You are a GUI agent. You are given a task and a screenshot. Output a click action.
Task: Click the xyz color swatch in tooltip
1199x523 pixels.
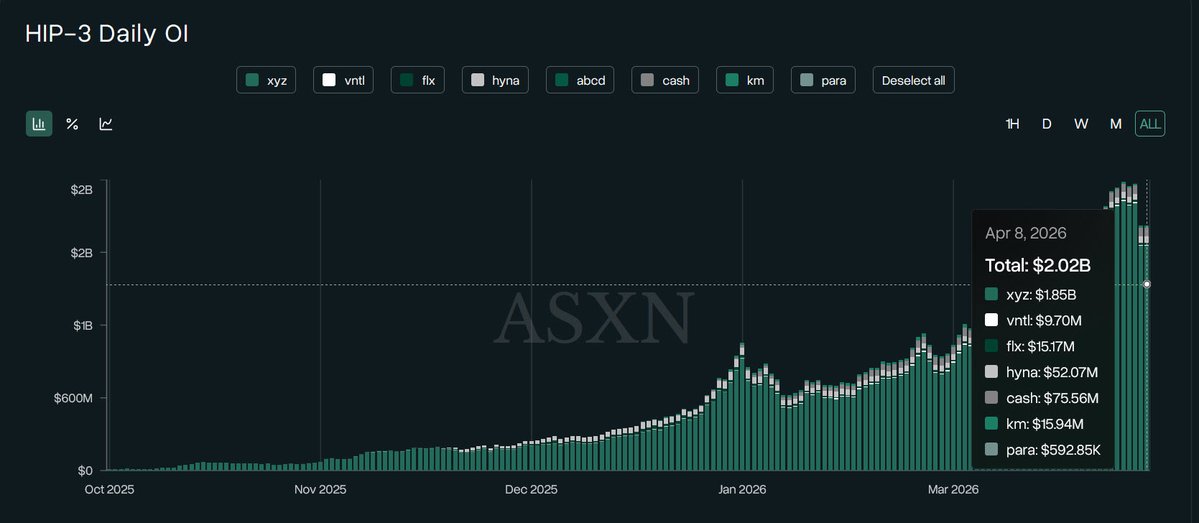[x=992, y=294]
